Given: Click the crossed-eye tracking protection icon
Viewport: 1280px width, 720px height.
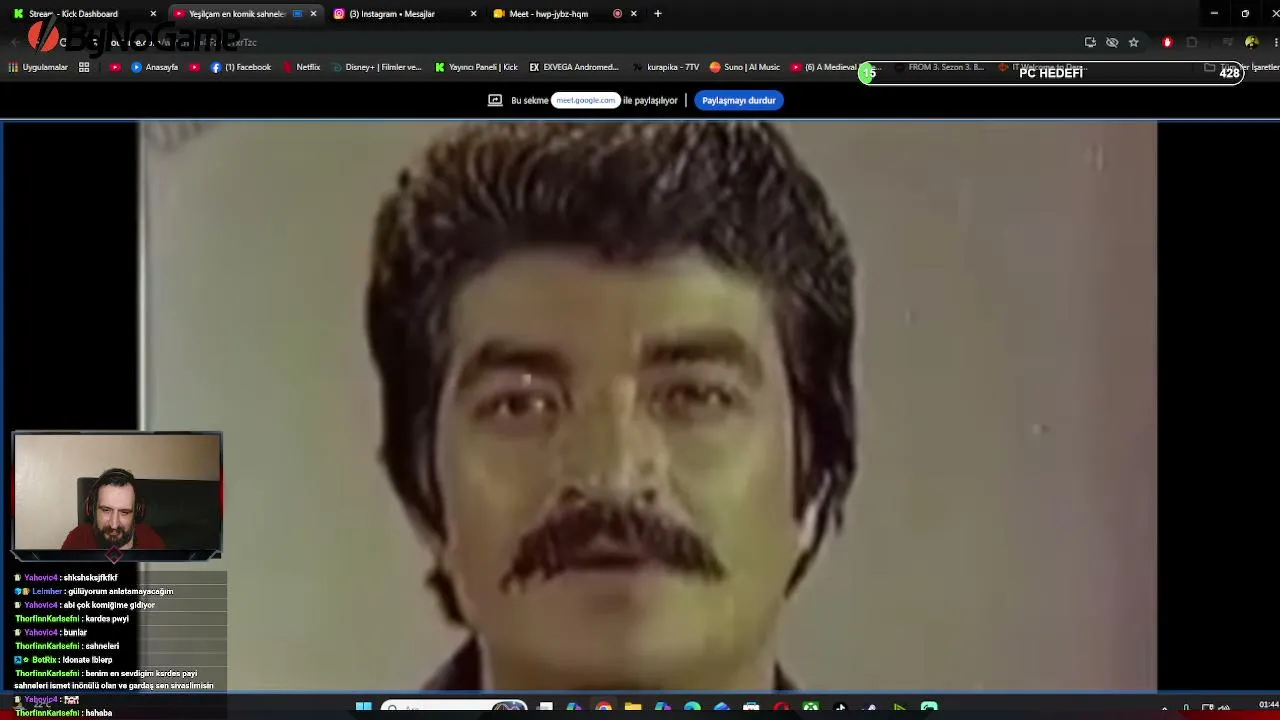Looking at the screenshot, I should pyautogui.click(x=1112, y=42).
